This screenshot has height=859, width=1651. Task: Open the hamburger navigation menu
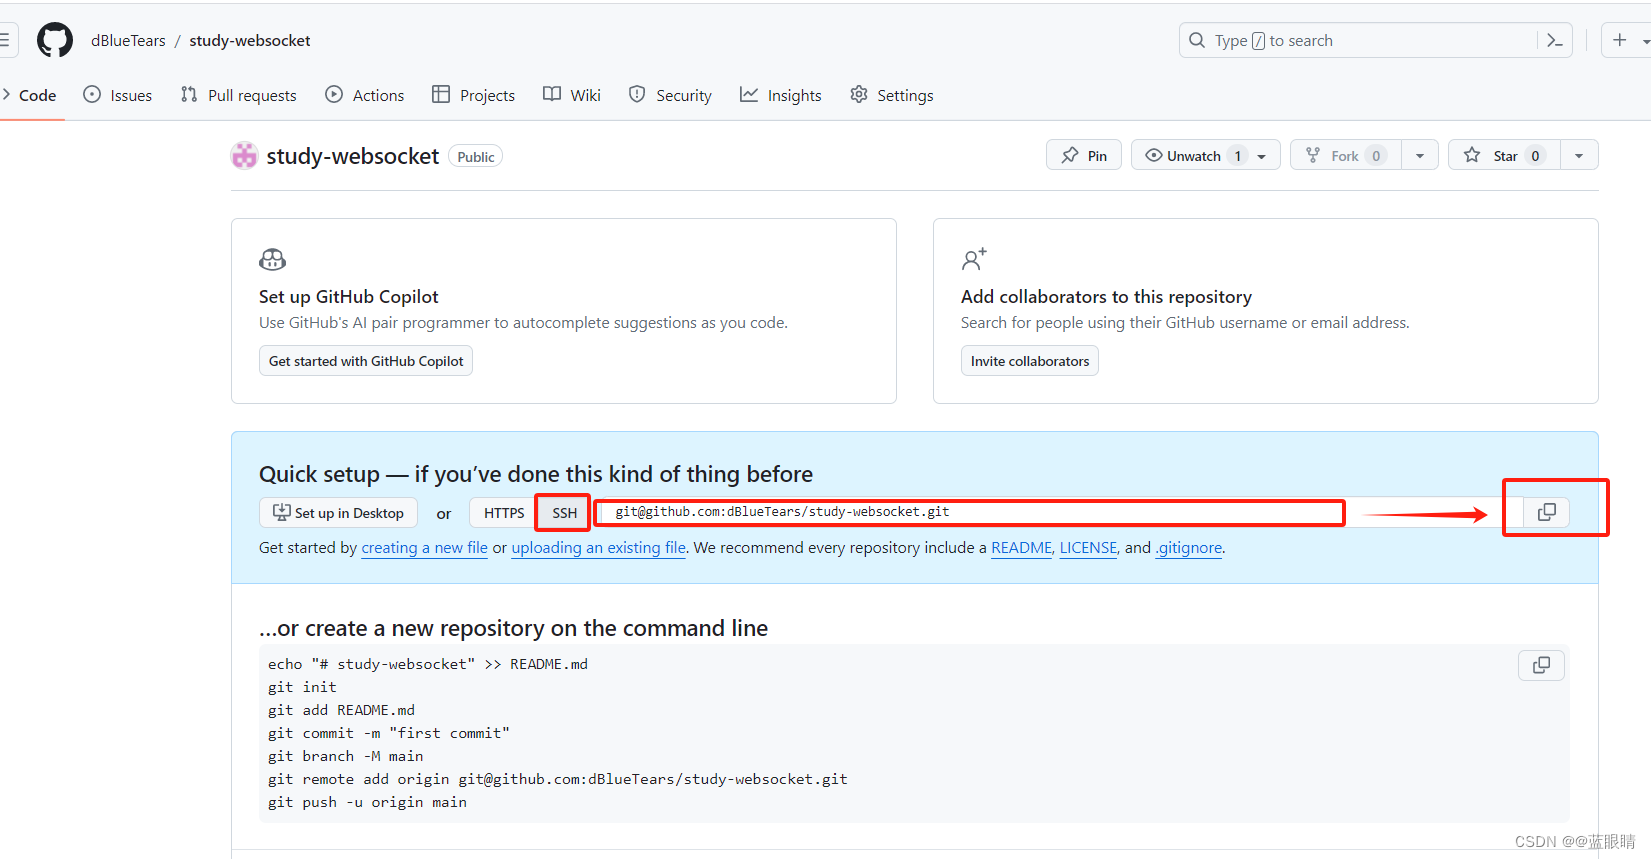(4, 40)
